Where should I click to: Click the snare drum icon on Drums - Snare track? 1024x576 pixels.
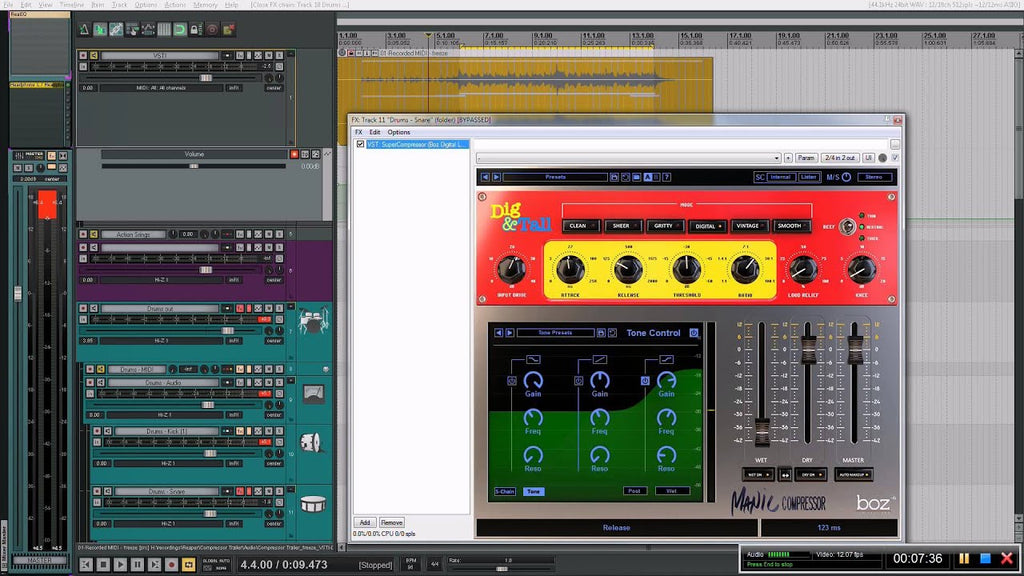(313, 504)
